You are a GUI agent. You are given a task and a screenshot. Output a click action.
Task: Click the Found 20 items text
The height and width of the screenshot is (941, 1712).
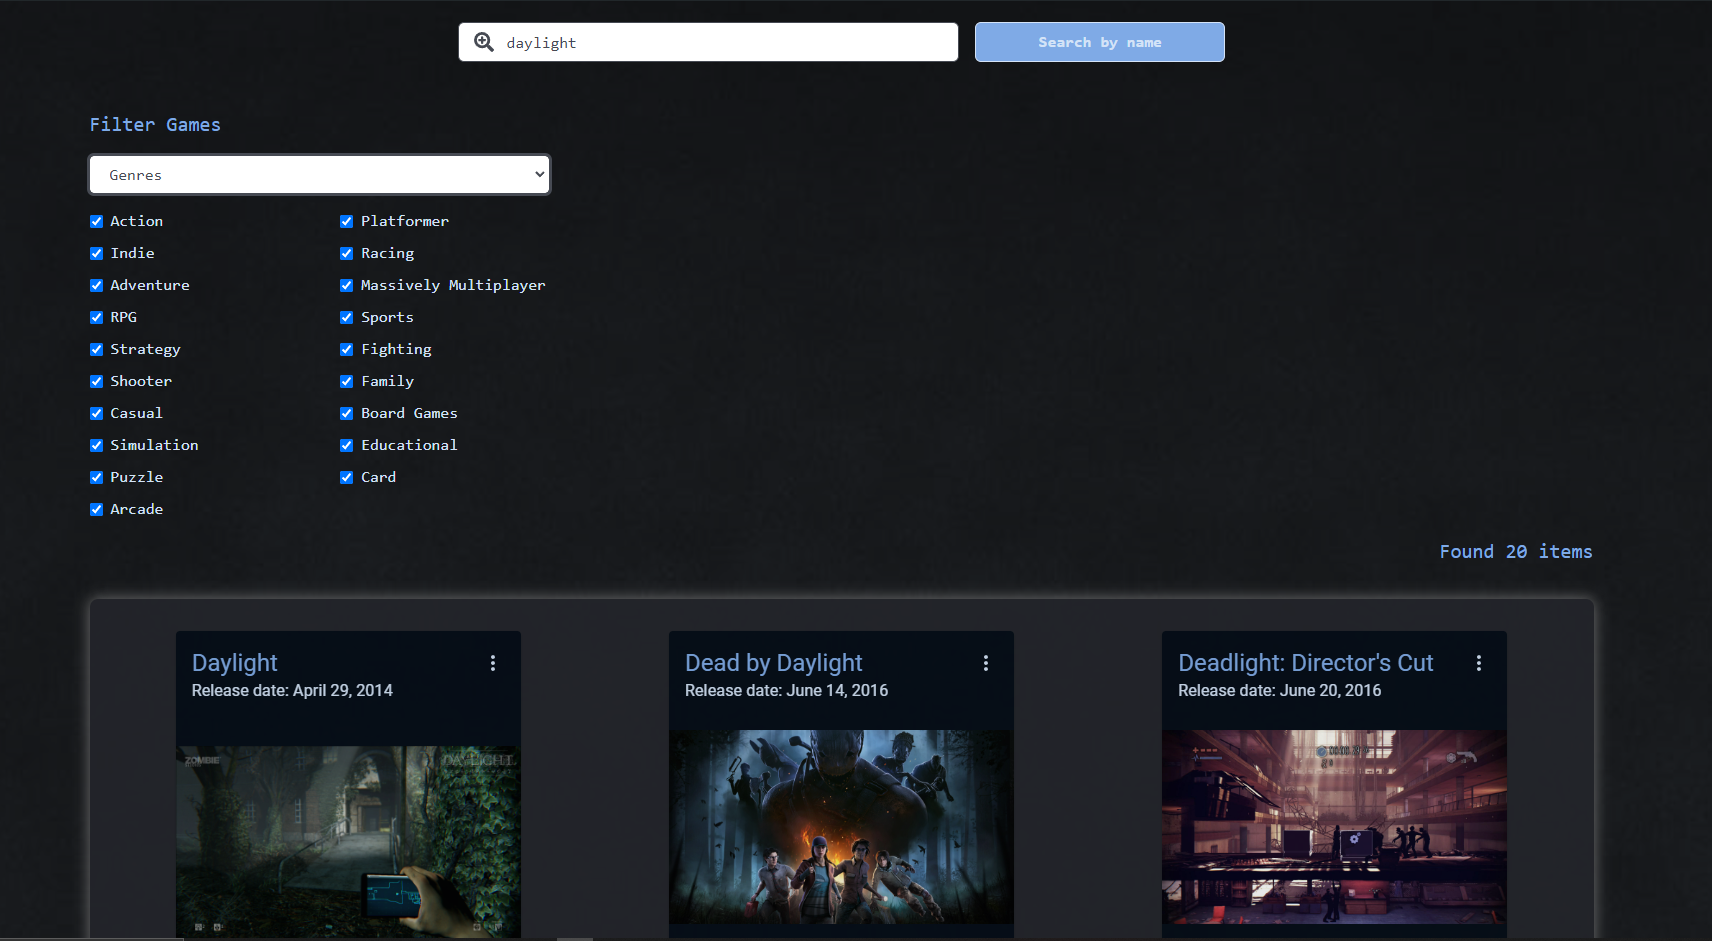[1516, 552]
